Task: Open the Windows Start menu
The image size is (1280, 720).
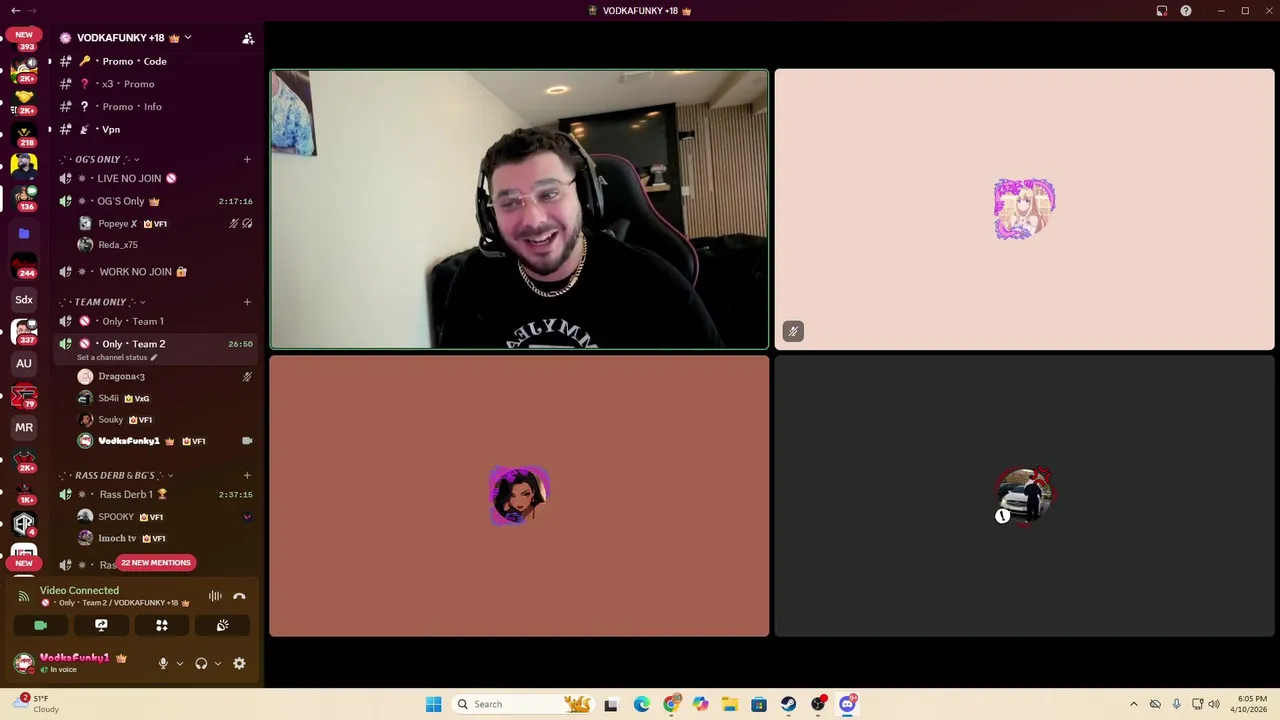Action: pos(433,704)
